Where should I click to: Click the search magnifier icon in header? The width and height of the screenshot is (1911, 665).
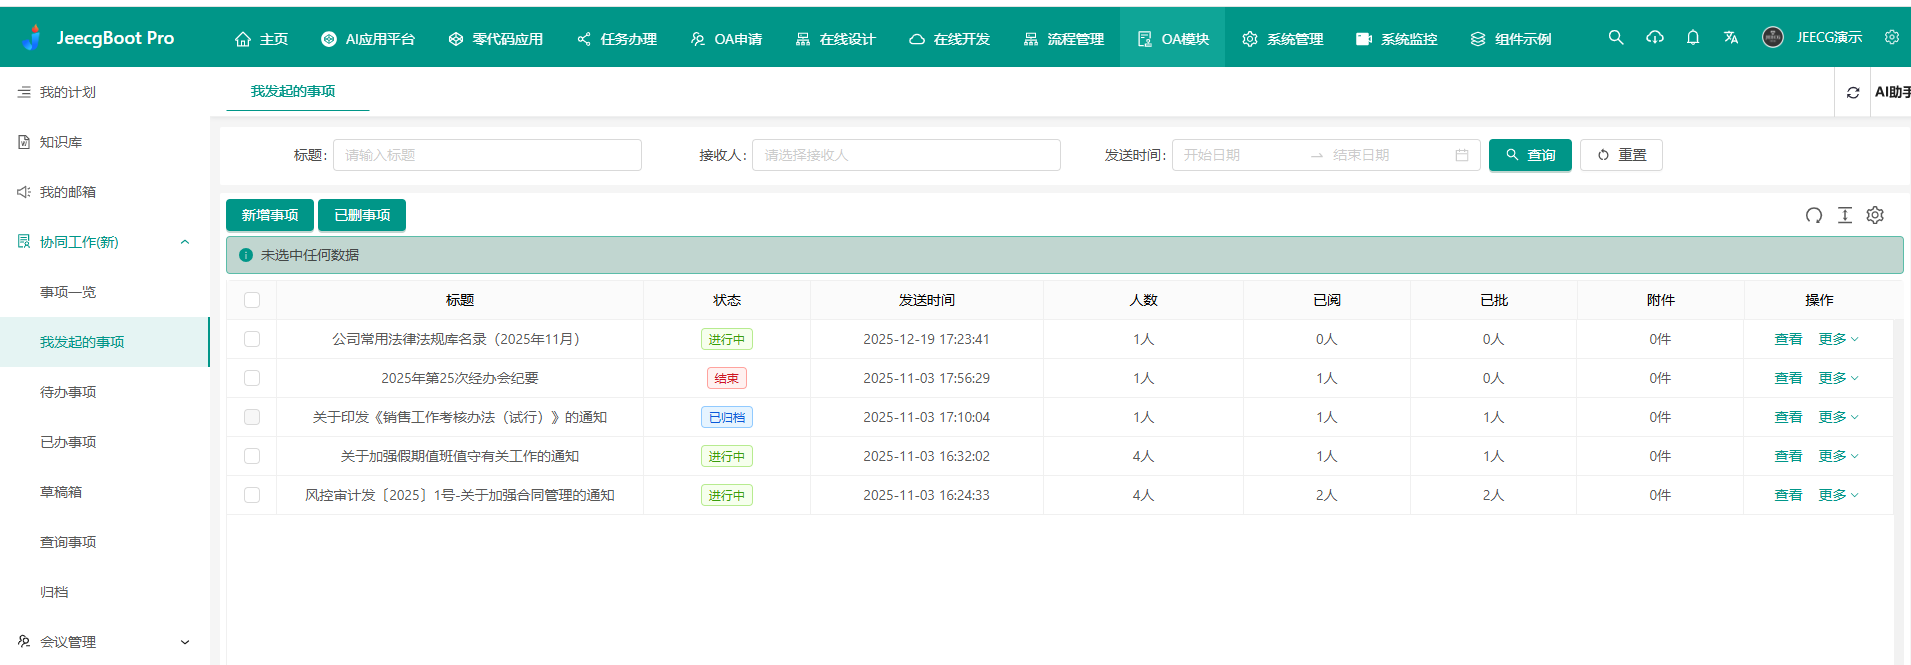[x=1615, y=38]
